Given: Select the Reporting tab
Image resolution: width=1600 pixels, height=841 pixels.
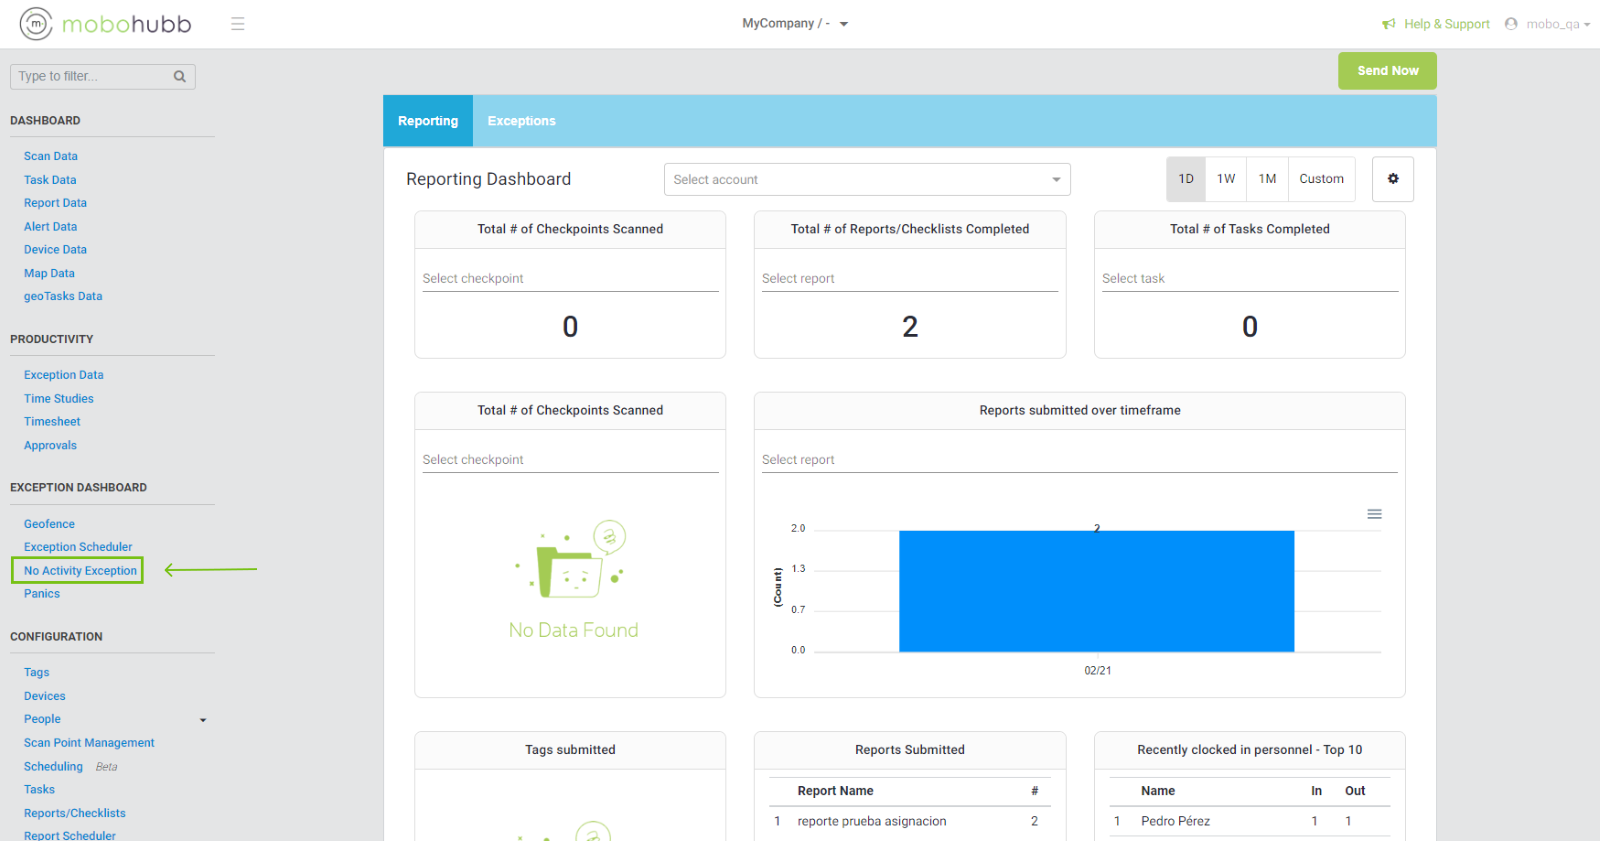Looking at the screenshot, I should 428,121.
